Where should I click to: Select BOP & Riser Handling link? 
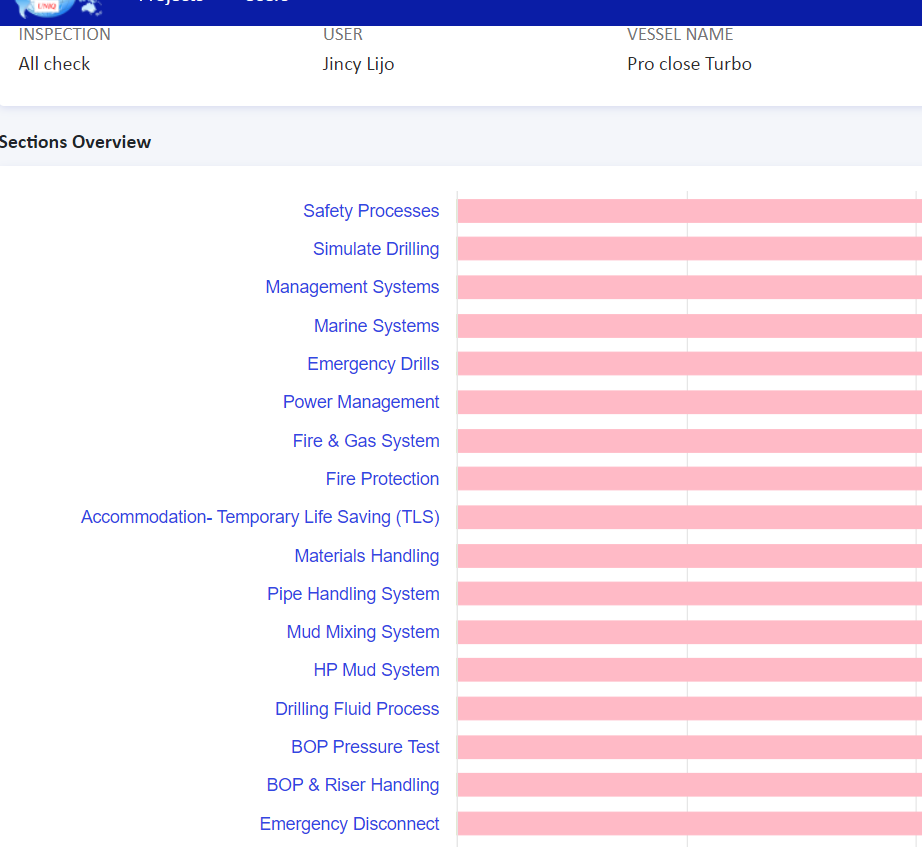353,785
